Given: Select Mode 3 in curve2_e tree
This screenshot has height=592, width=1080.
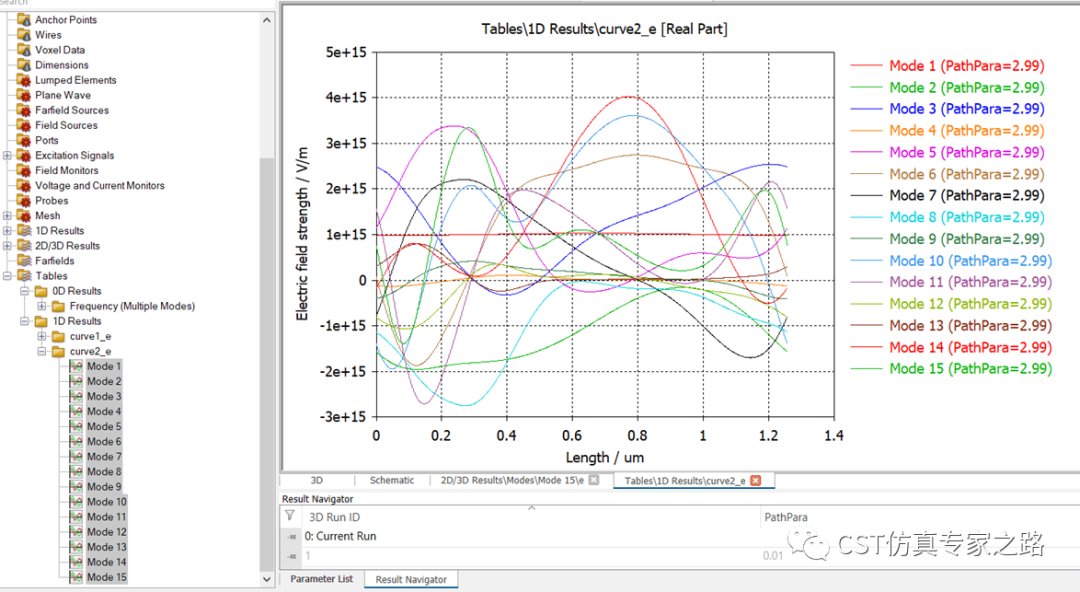Looking at the screenshot, I should coord(104,396).
